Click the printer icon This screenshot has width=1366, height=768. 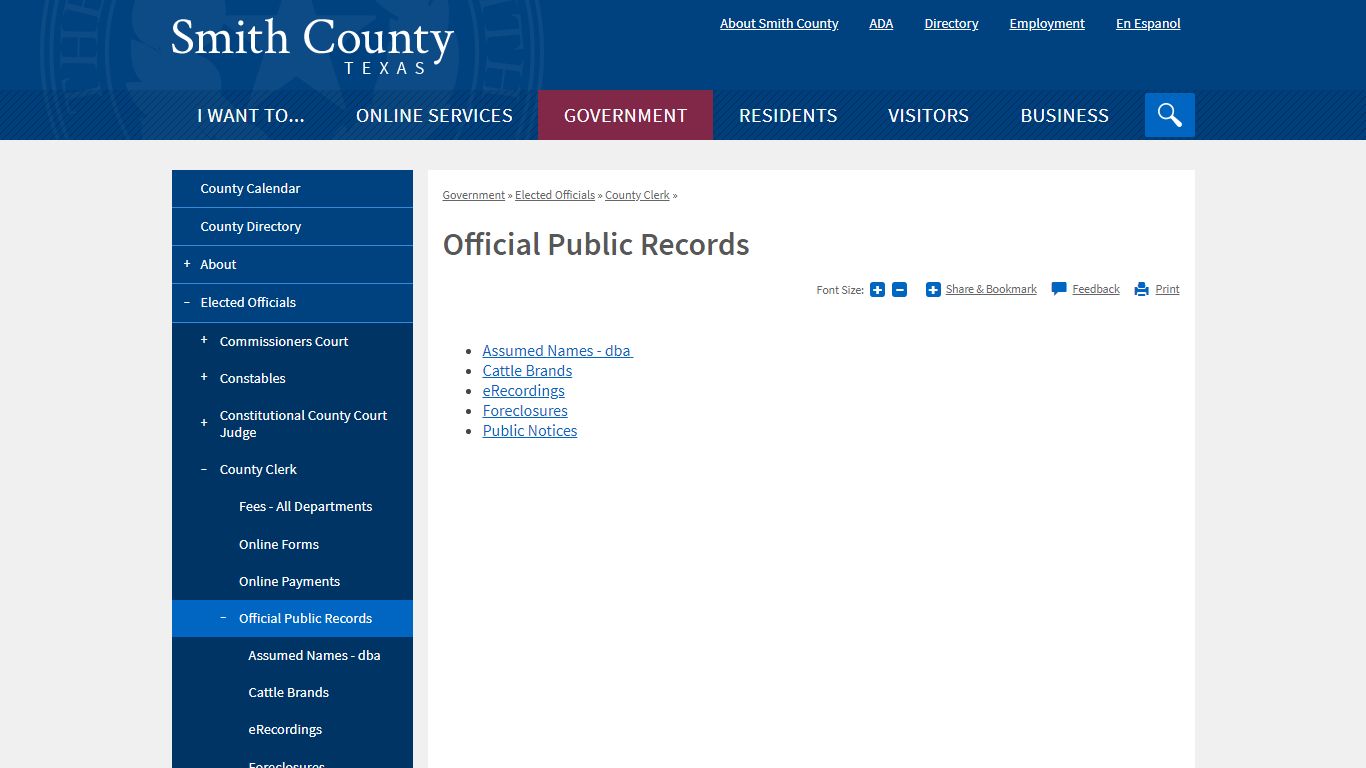click(x=1142, y=290)
